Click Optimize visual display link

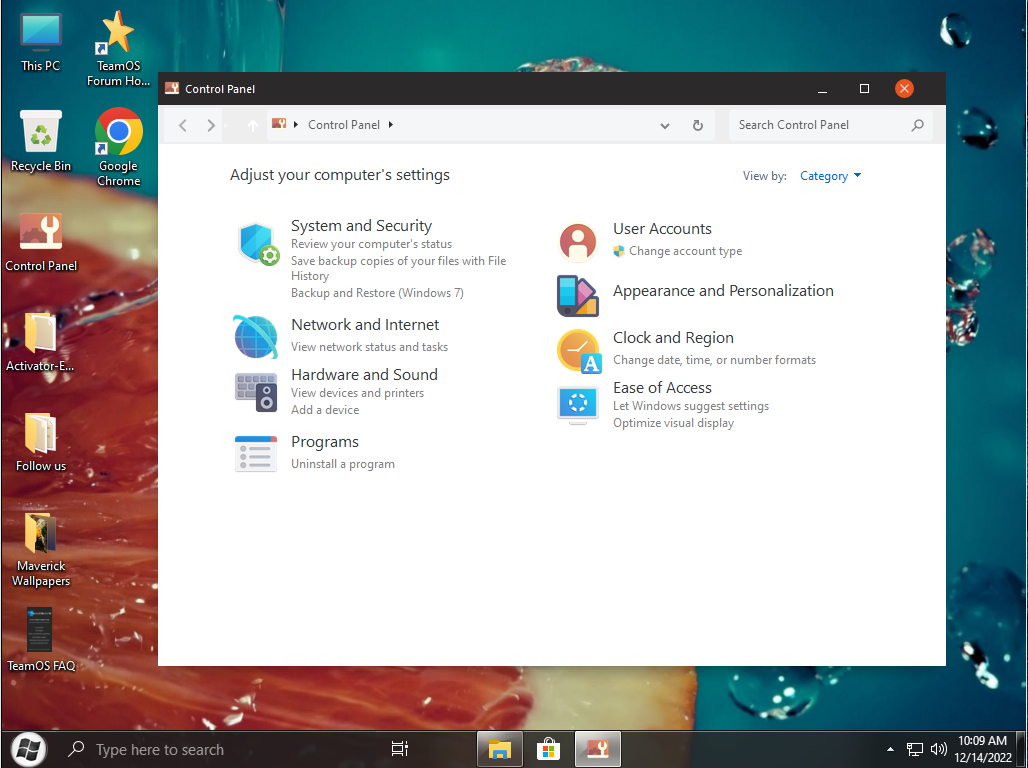(673, 423)
